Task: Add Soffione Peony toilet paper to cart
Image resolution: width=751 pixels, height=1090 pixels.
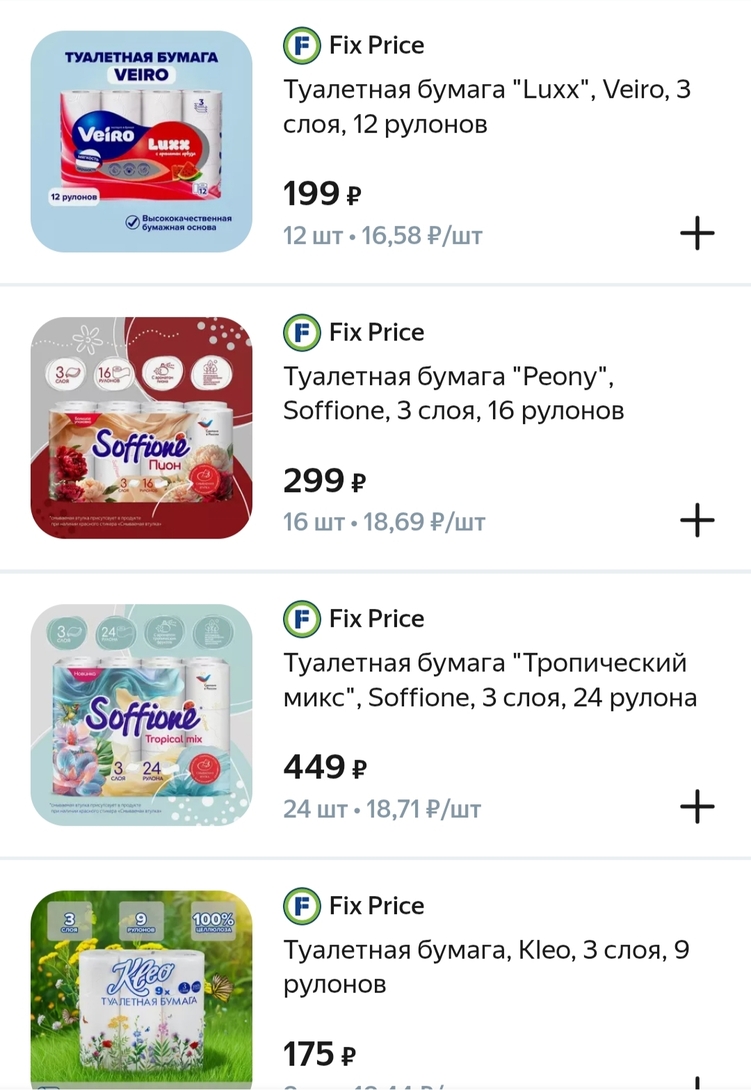Action: (x=697, y=520)
